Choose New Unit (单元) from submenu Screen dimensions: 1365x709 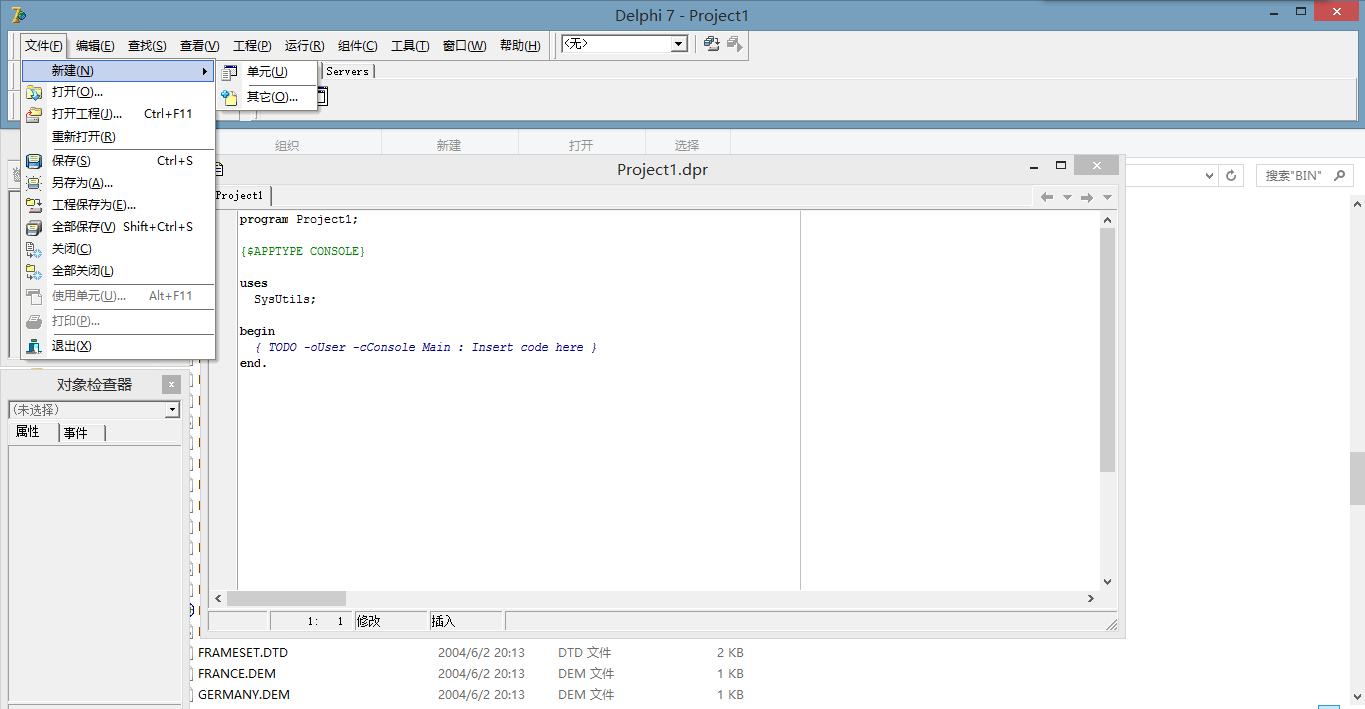point(266,72)
